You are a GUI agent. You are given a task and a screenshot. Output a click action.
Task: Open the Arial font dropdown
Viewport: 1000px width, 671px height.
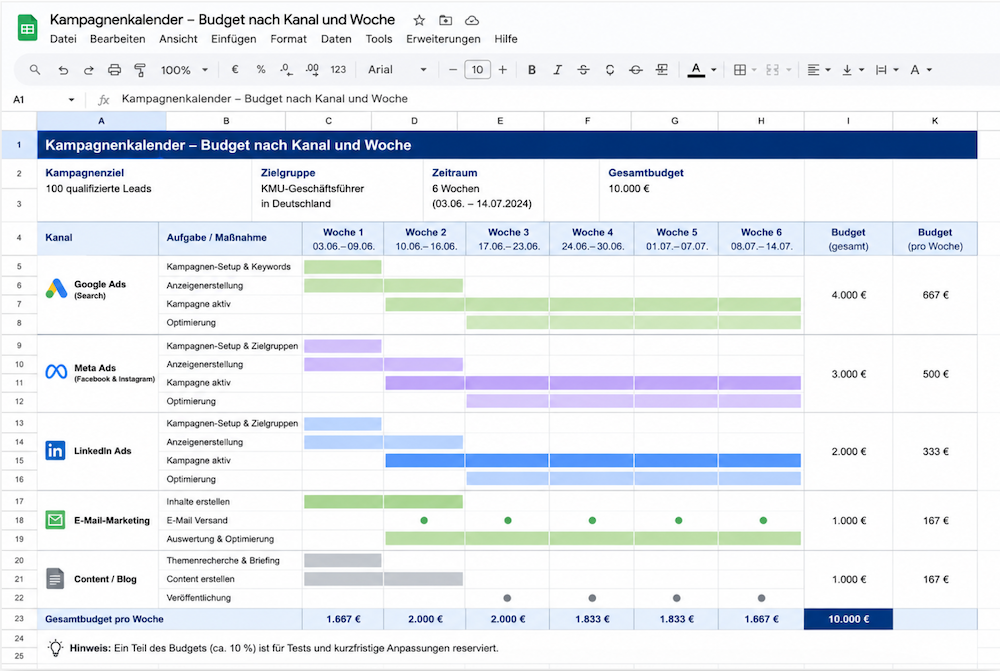pos(397,70)
